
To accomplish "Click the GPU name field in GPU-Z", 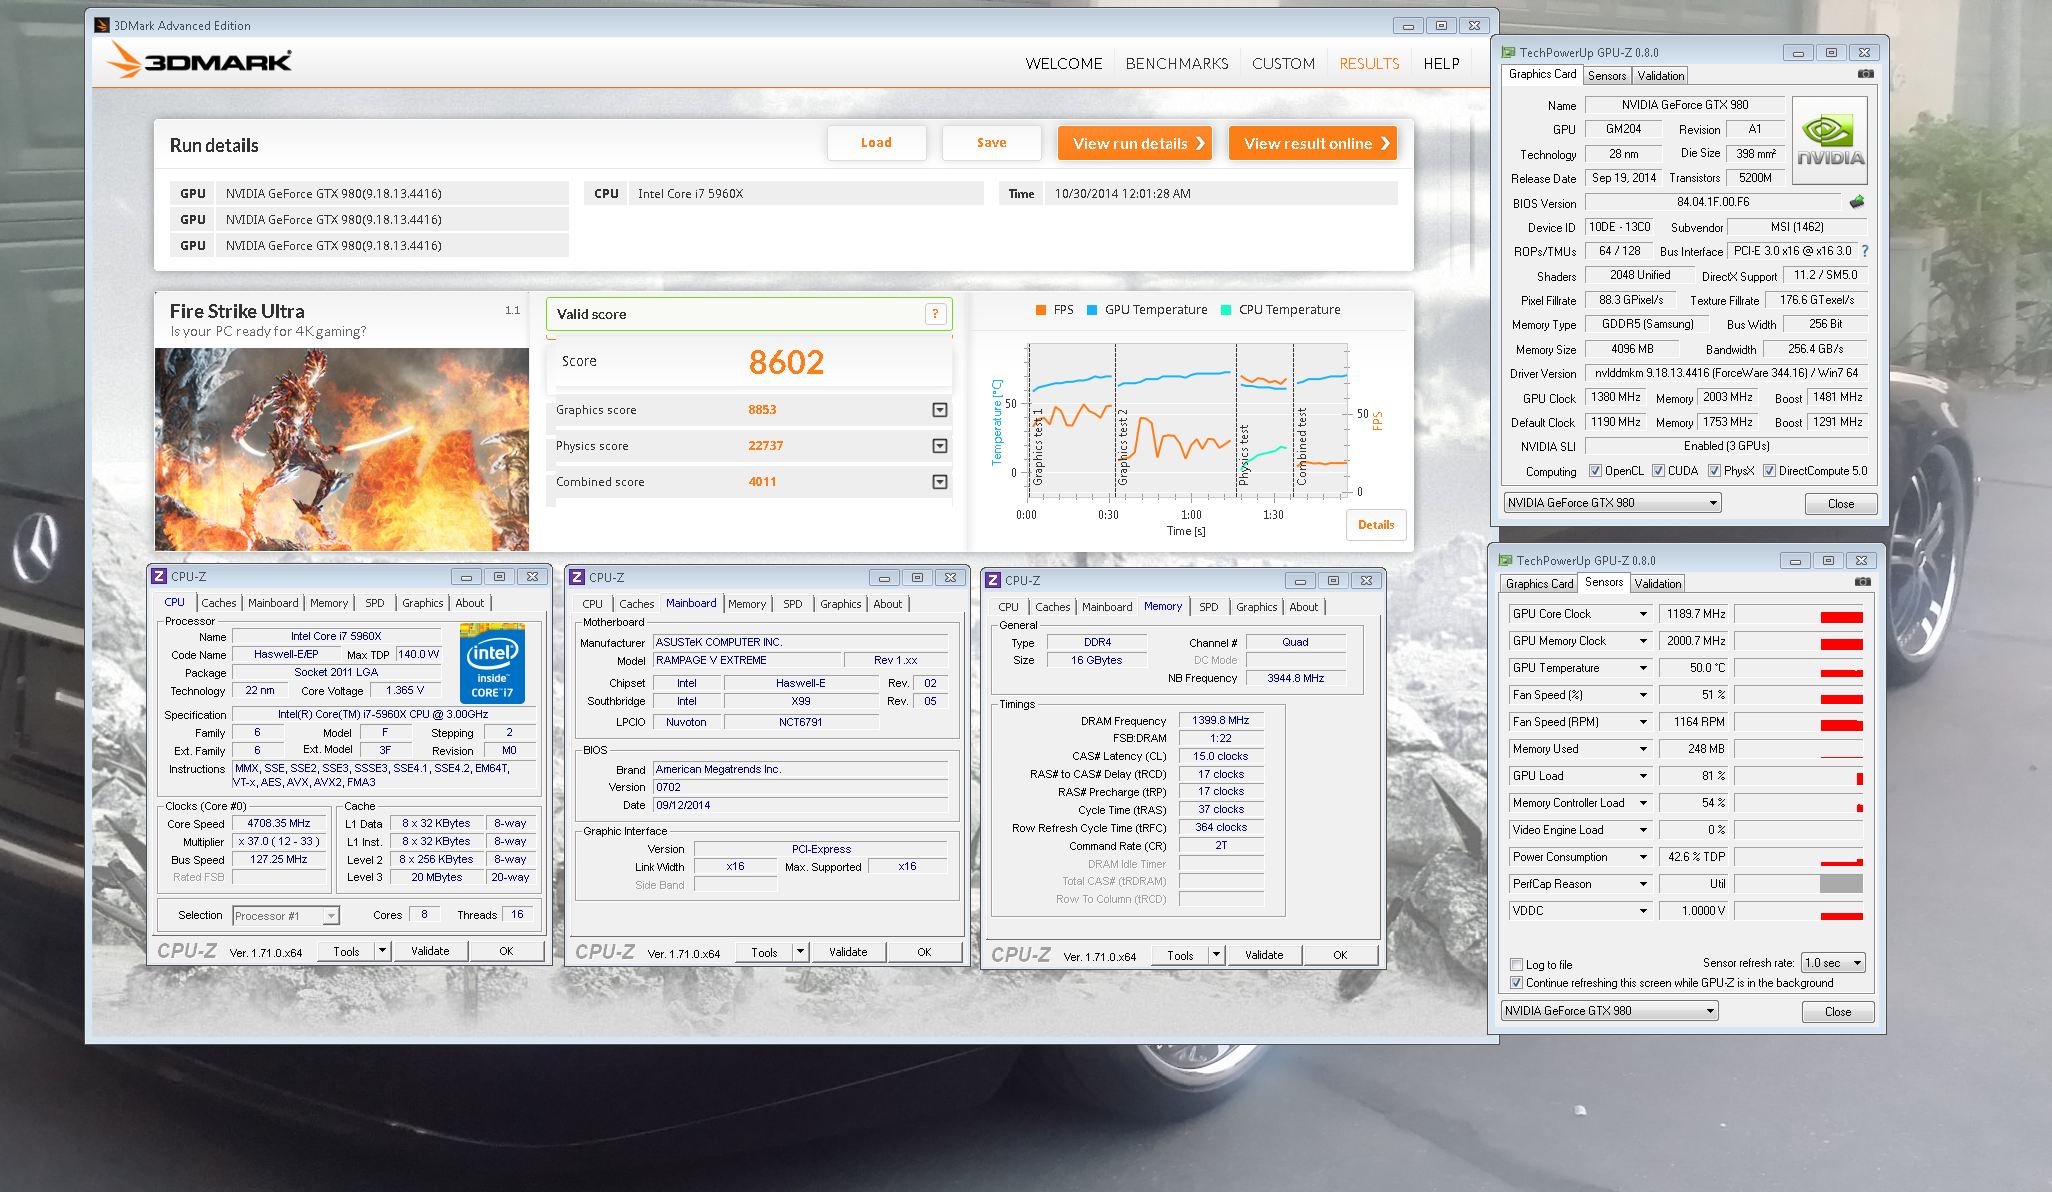I will pos(1685,105).
